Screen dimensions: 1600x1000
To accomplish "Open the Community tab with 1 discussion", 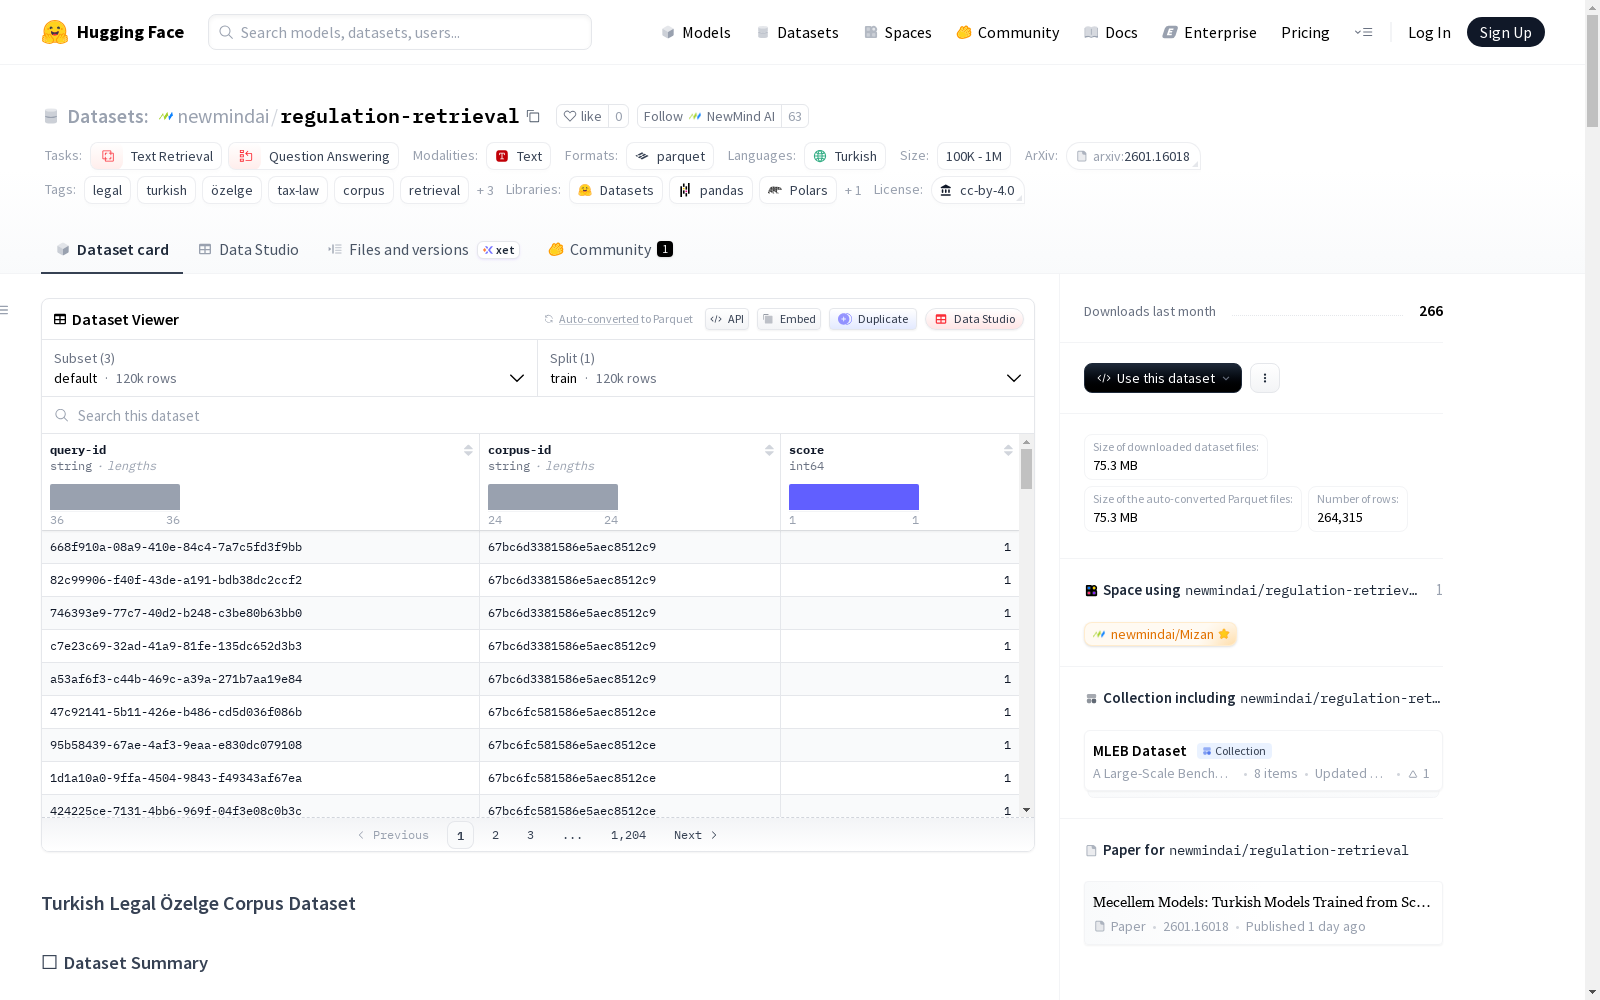I will coord(610,250).
